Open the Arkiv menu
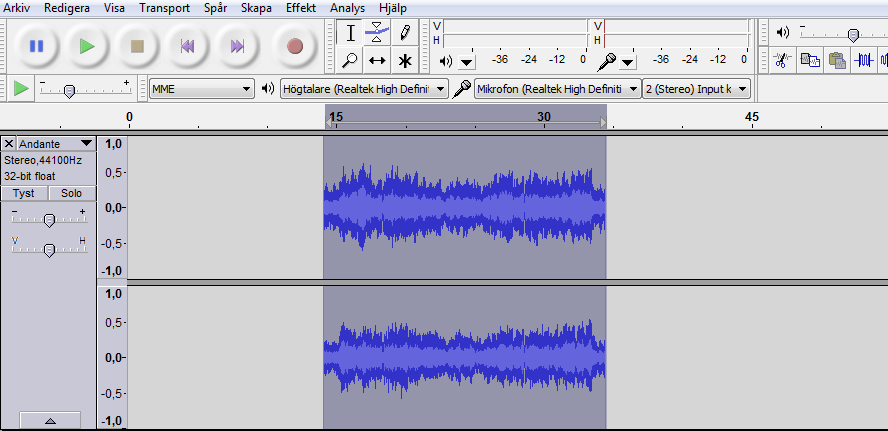The height and width of the screenshot is (431, 888). tap(17, 8)
